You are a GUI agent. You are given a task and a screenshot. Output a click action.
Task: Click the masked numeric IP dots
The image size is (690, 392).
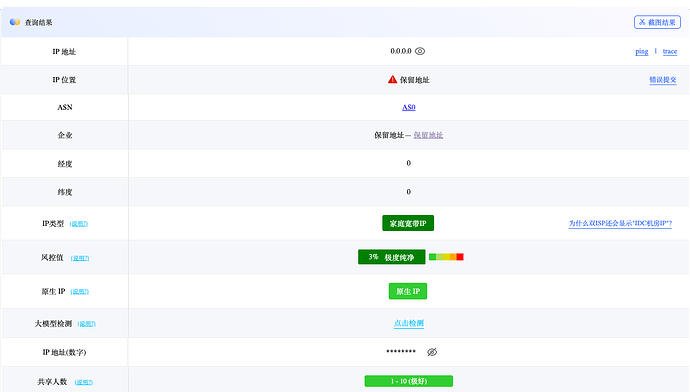(401, 351)
